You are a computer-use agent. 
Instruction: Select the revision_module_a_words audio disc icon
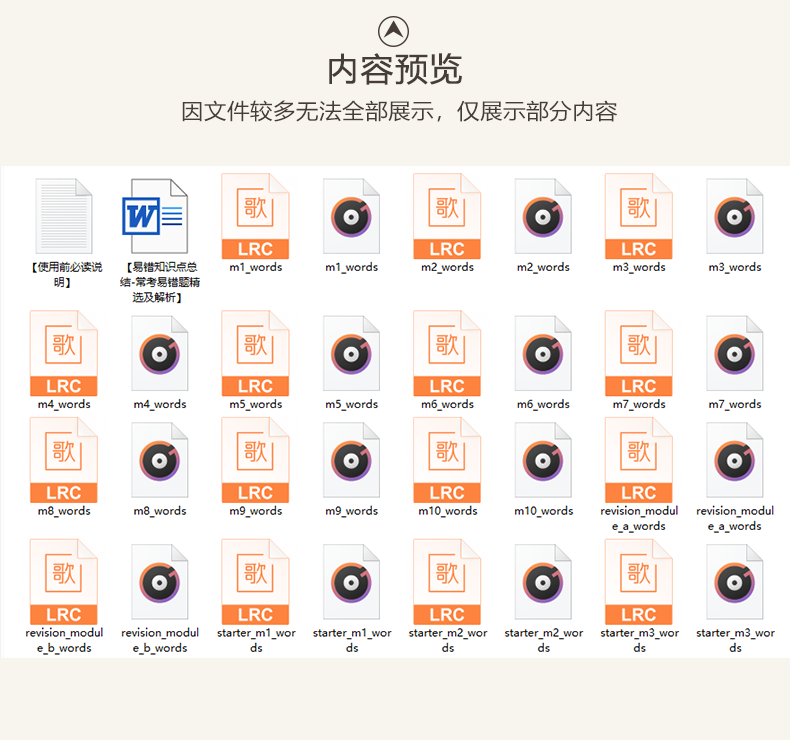735,460
